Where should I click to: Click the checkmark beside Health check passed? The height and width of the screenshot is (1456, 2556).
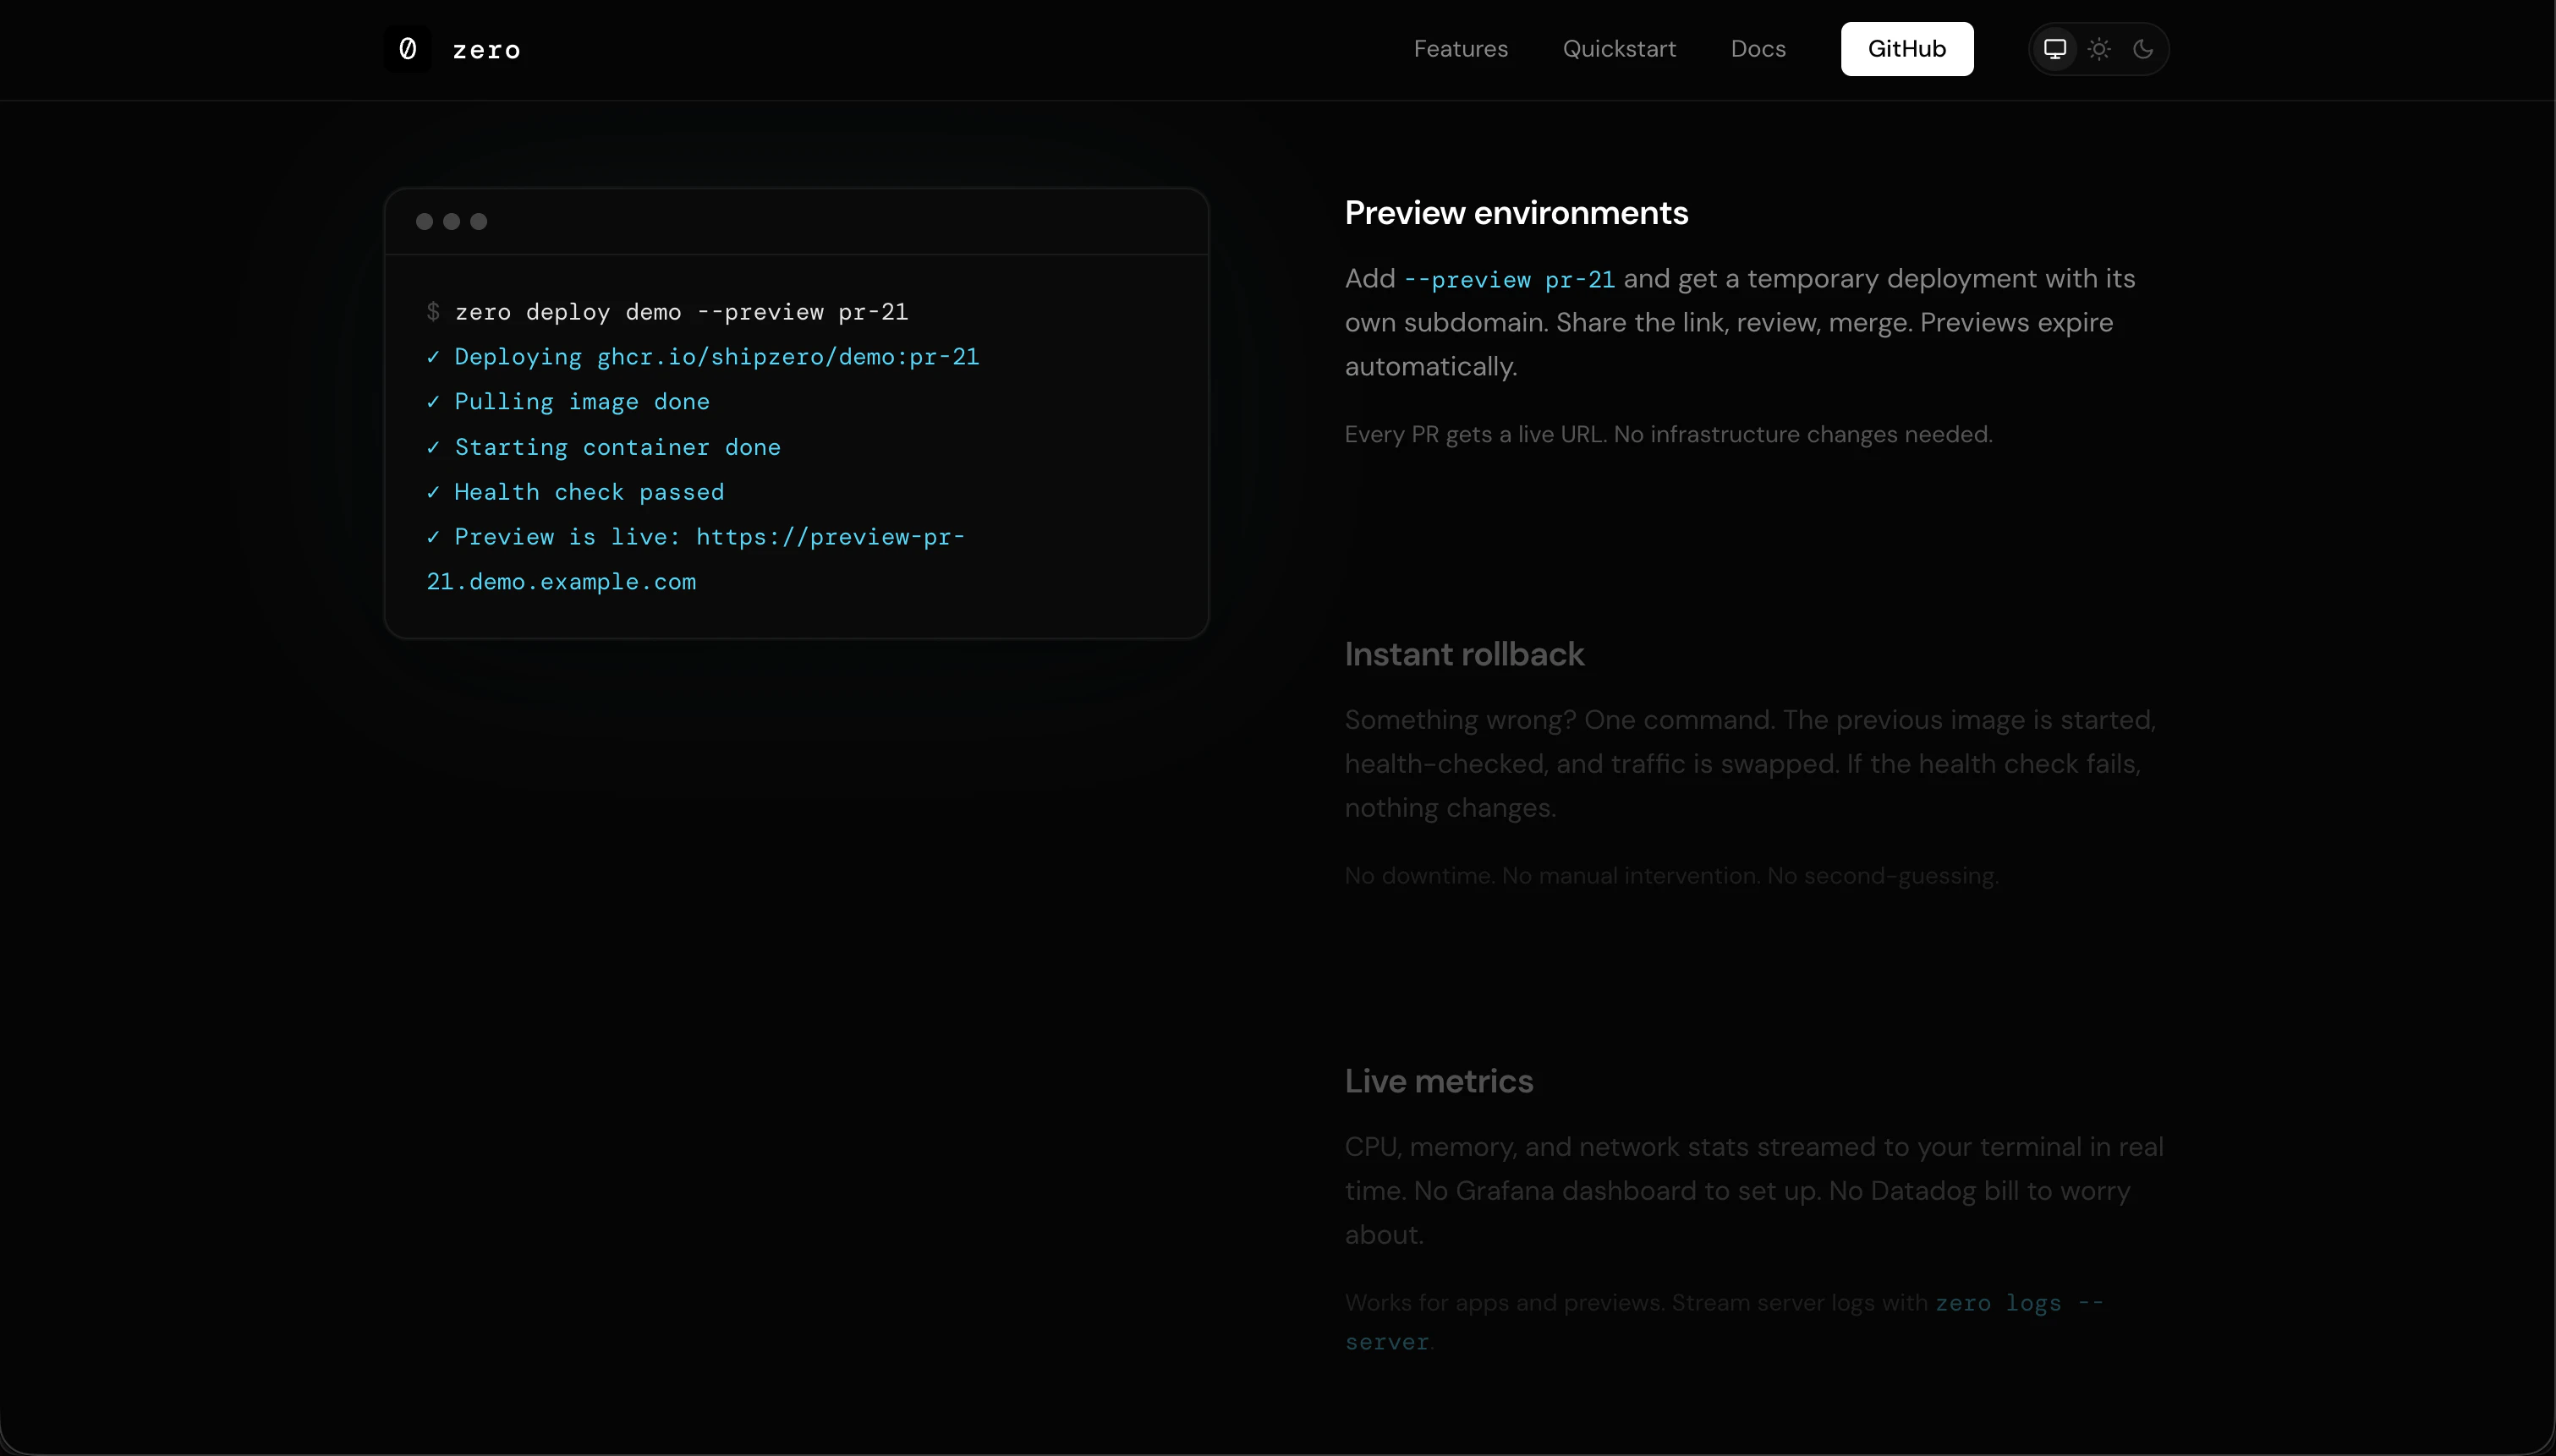tap(432, 492)
